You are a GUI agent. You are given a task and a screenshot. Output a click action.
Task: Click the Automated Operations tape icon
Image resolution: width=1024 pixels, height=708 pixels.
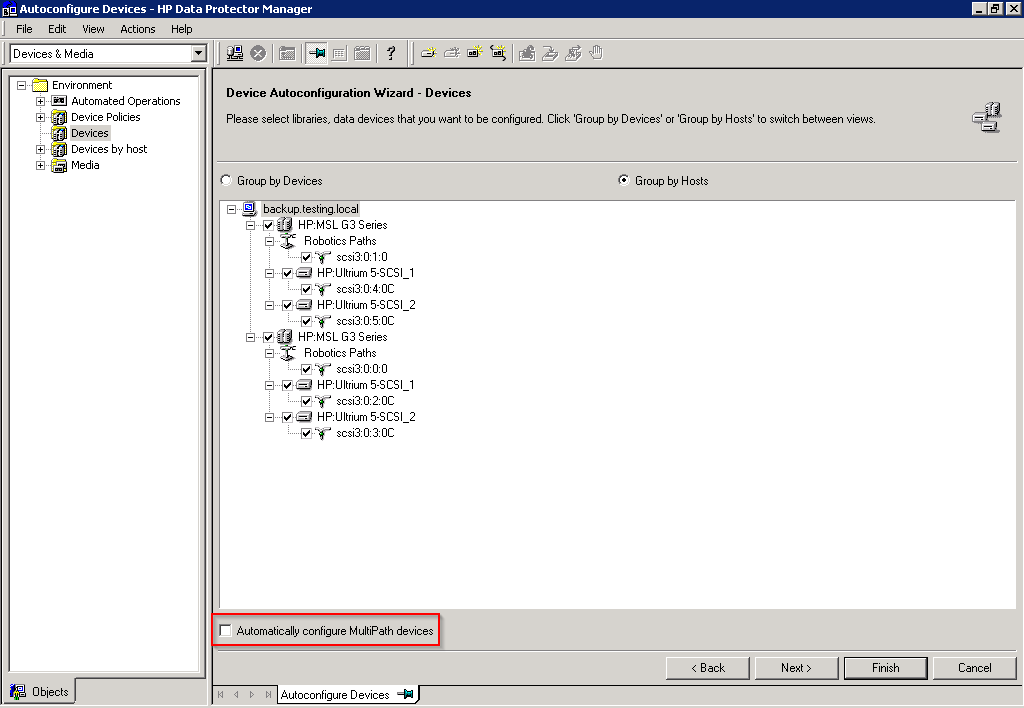(59, 101)
